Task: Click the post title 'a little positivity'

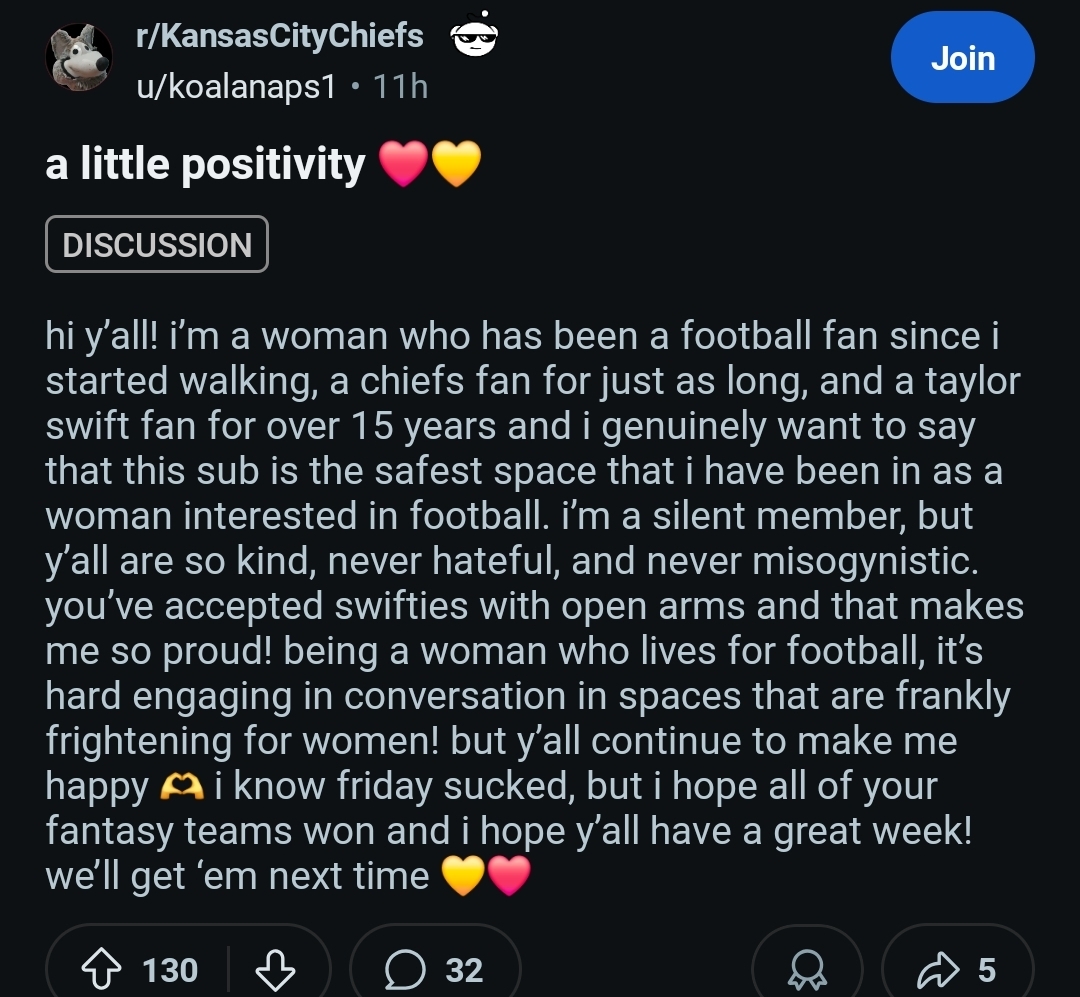Action: (205, 163)
